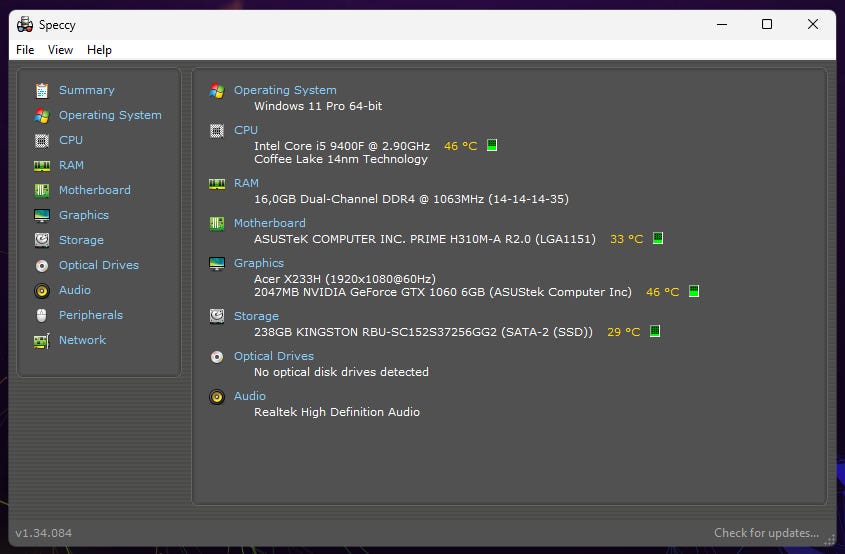Click Check for updates link
845x554 pixels.
pyautogui.click(x=766, y=533)
